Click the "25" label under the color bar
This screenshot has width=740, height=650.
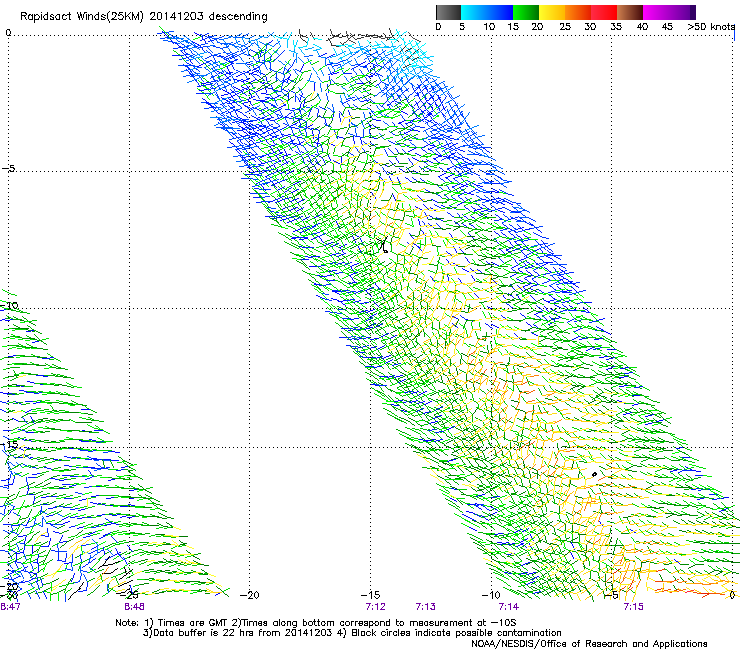[565, 27]
